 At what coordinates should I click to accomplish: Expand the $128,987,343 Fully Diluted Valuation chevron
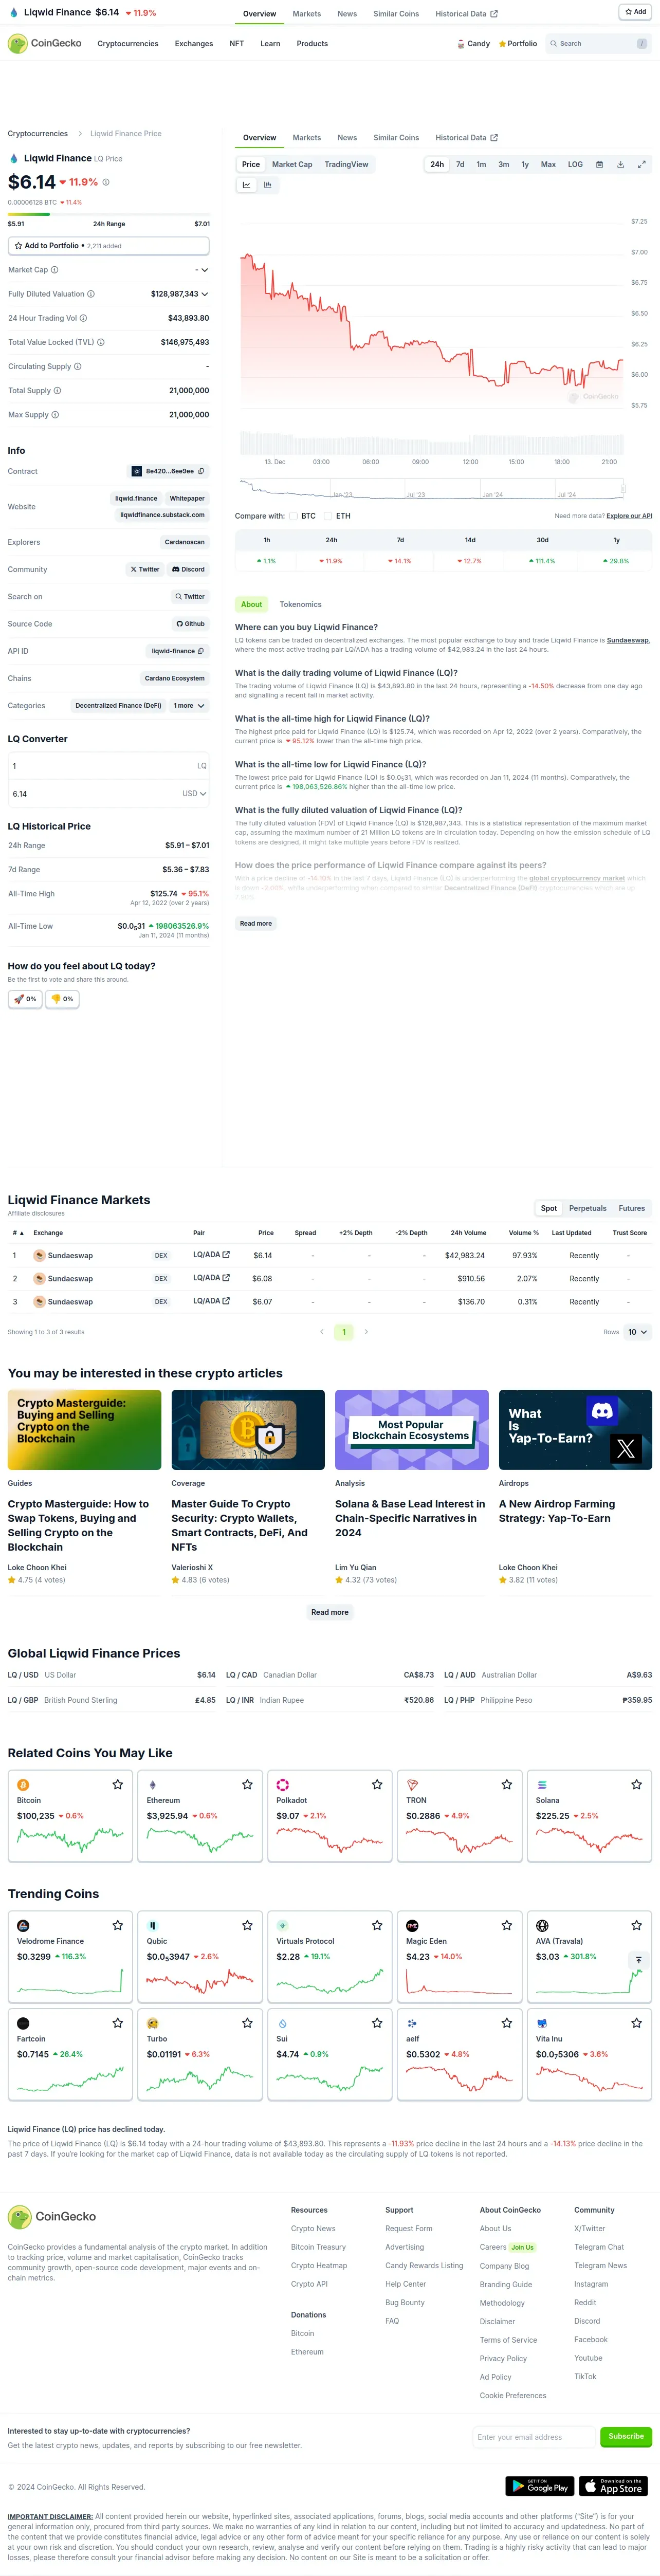click(205, 294)
